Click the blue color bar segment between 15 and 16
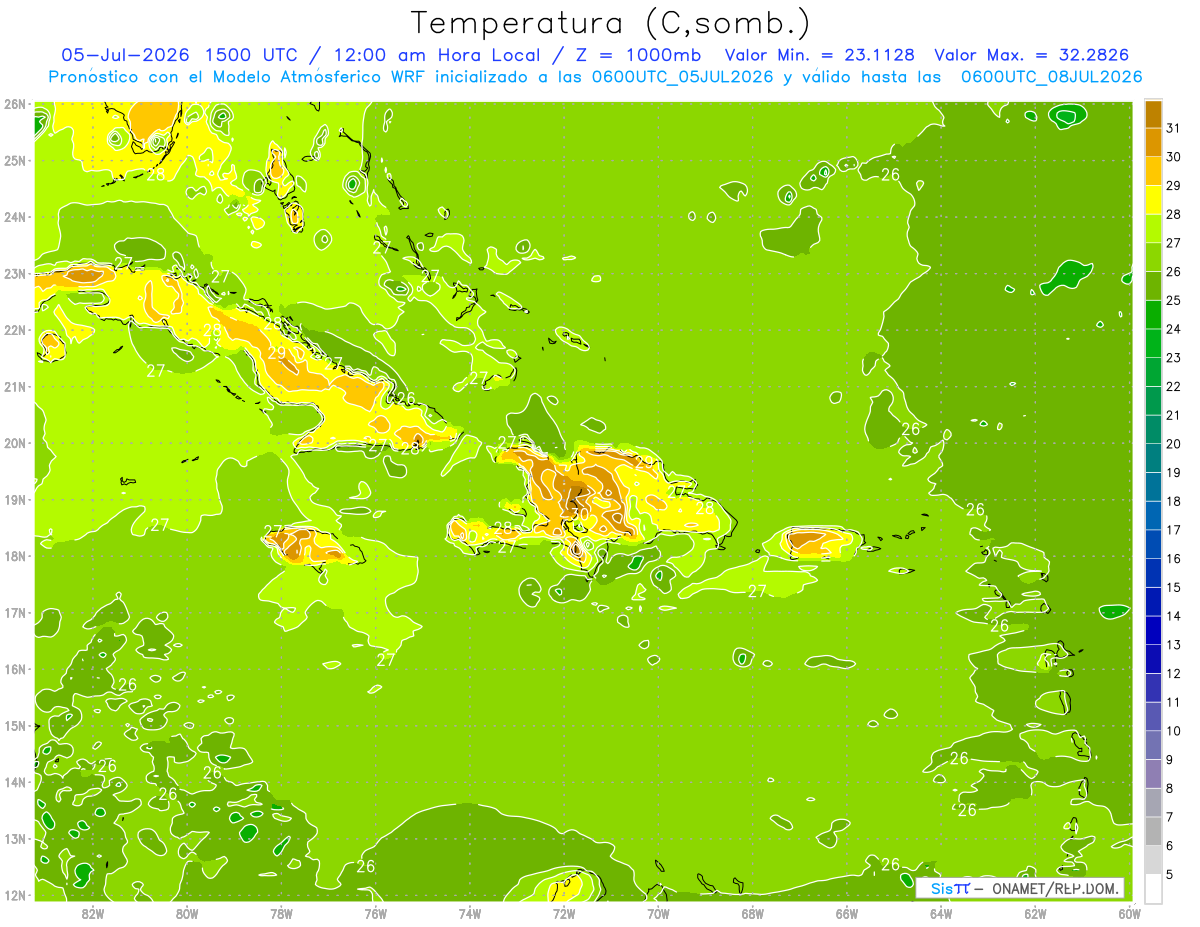 point(1153,573)
